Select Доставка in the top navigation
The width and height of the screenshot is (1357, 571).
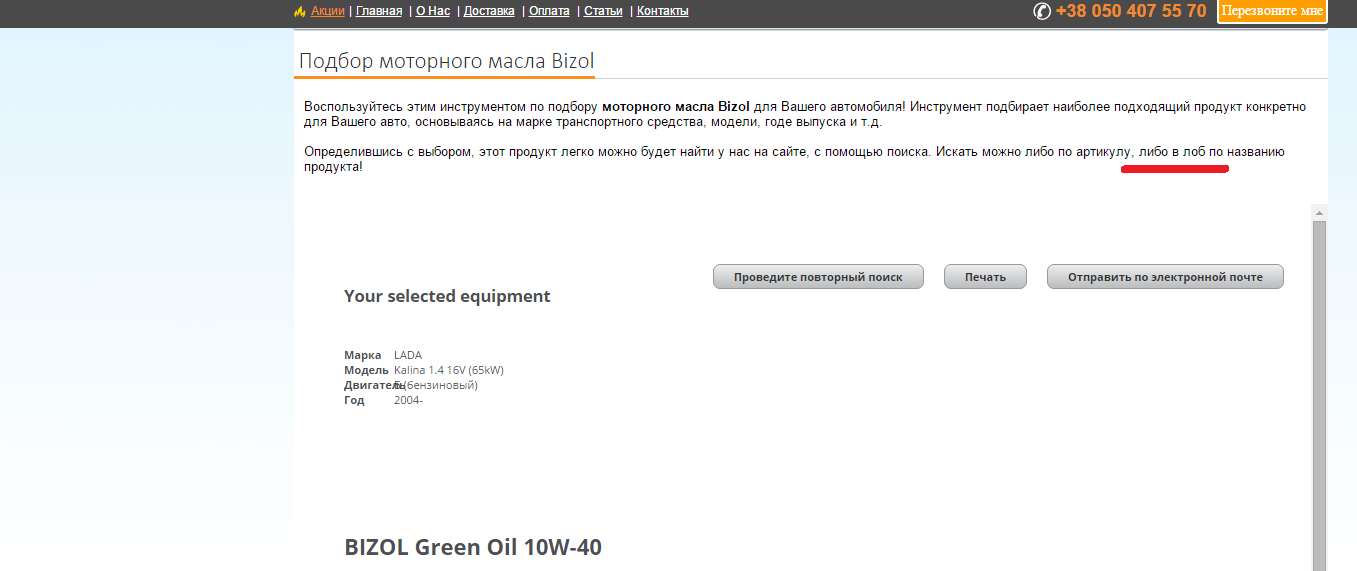pos(489,11)
